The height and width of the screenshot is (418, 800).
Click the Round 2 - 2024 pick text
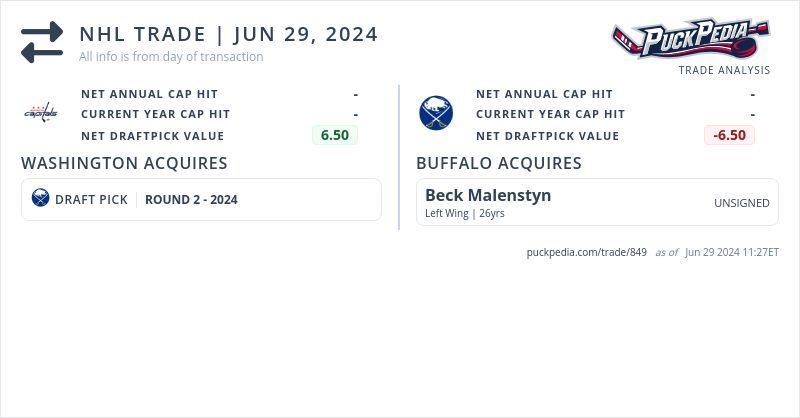pyautogui.click(x=191, y=199)
